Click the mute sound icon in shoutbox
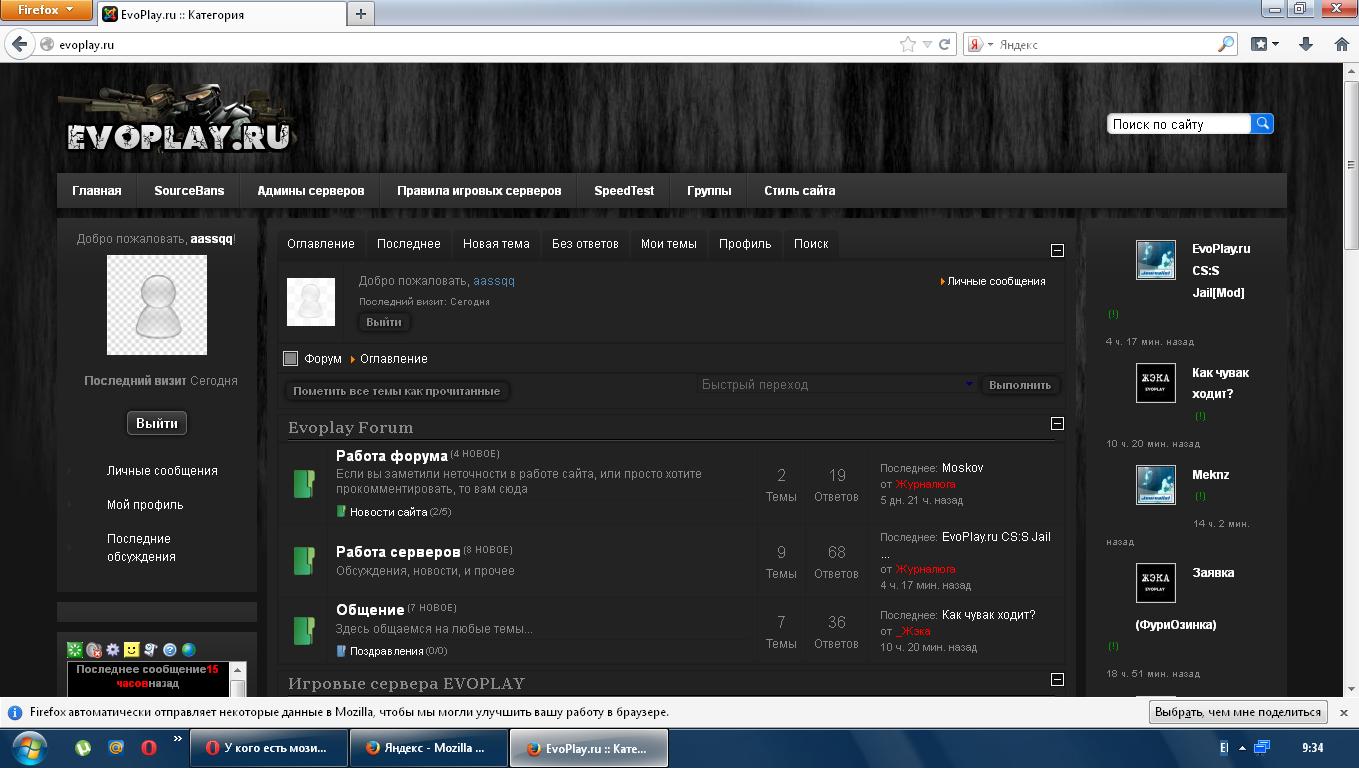The image size is (1359, 769). click(94, 650)
